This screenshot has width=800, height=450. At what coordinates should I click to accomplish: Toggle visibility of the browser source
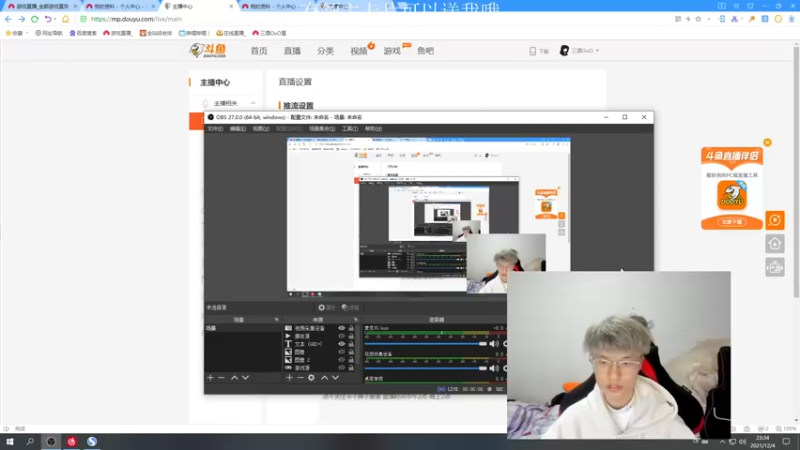click(341, 367)
